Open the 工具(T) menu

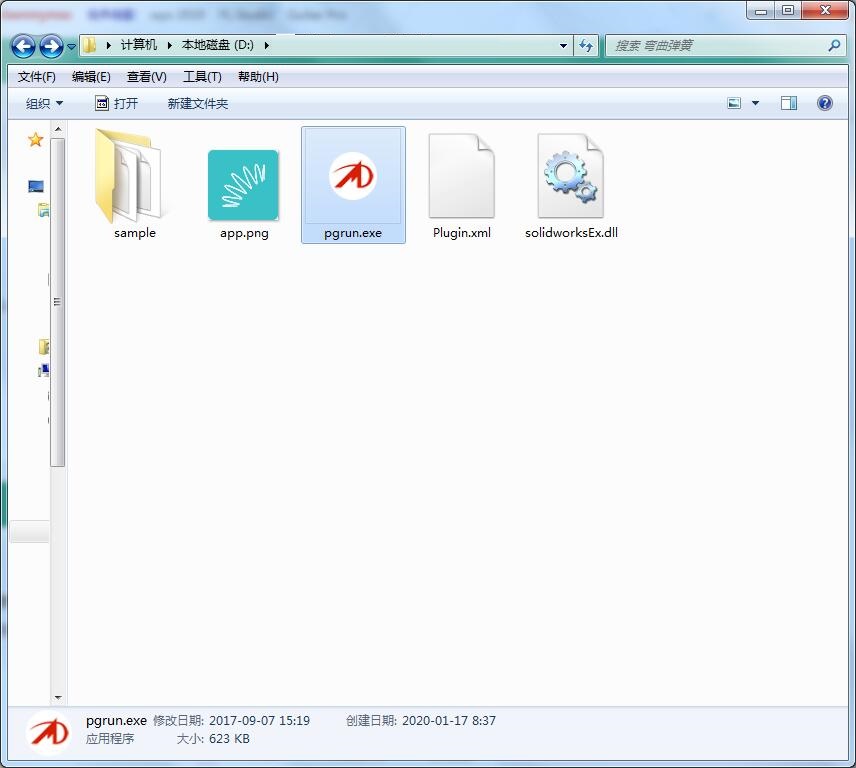(x=201, y=77)
